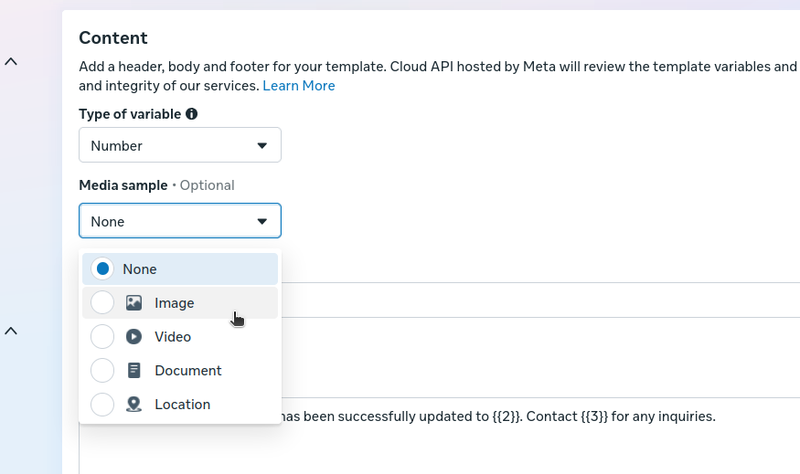The image size is (800, 474).
Task: Click the arrow in the Number dropdown
Action: [262, 146]
